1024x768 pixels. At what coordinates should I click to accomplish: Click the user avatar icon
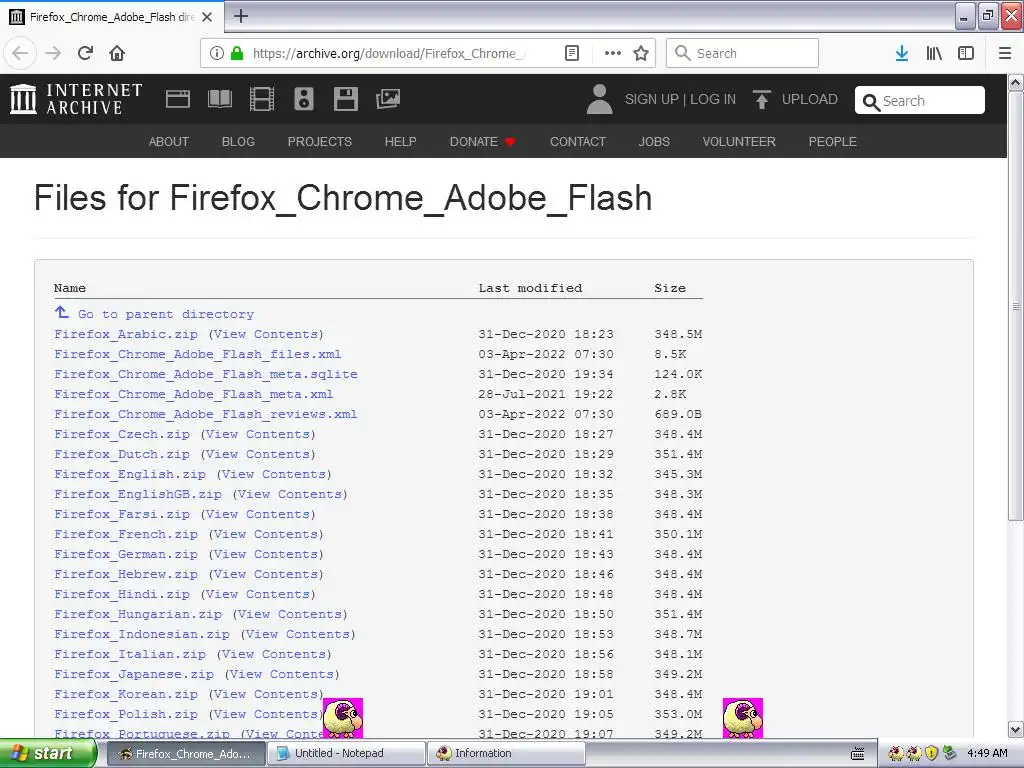tap(600, 99)
